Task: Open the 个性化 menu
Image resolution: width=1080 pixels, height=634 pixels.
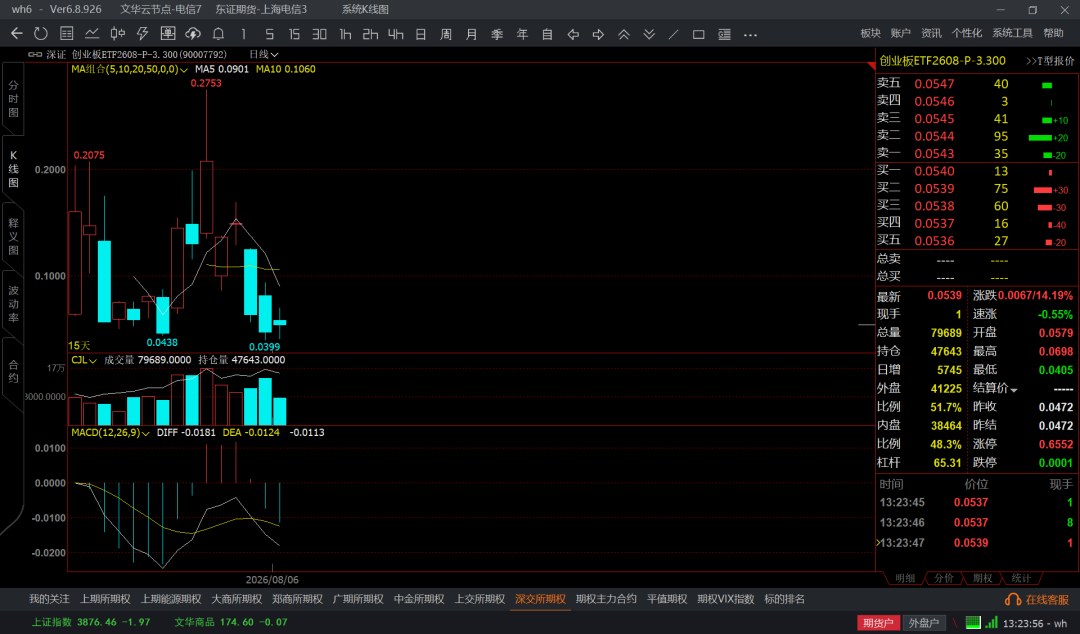Action: pos(966,33)
